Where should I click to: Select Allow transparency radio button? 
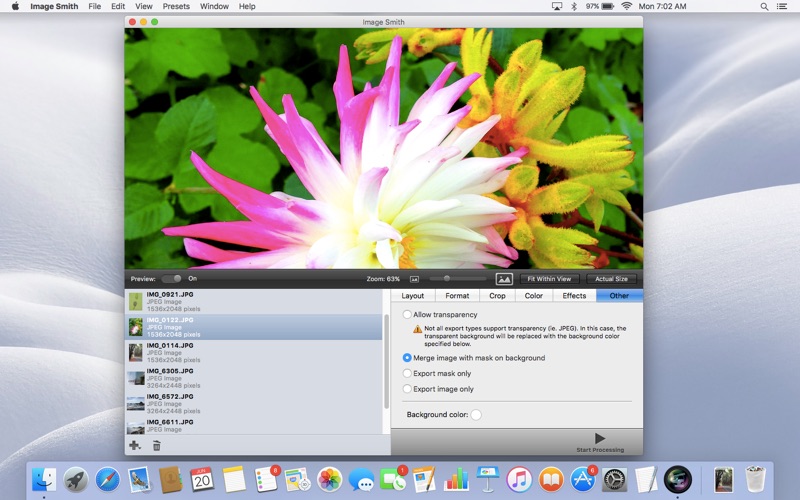(407, 315)
